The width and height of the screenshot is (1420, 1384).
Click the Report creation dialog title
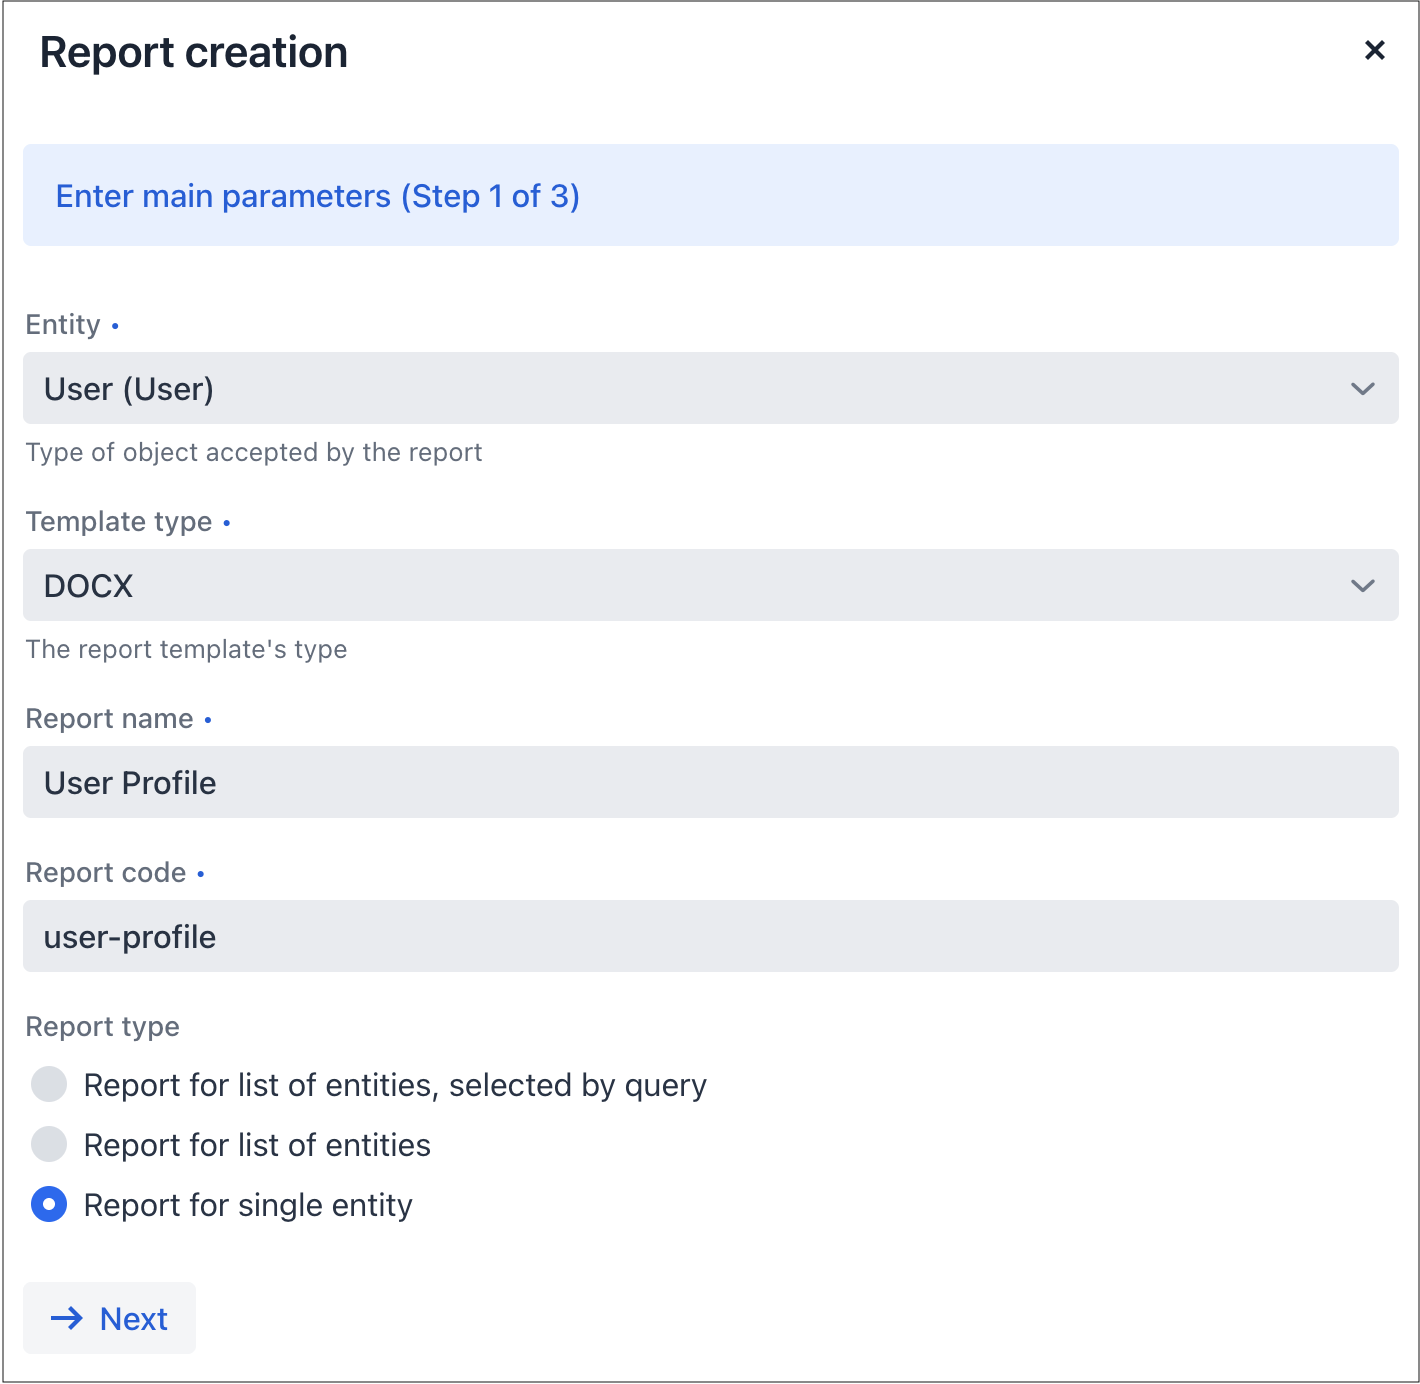click(194, 52)
